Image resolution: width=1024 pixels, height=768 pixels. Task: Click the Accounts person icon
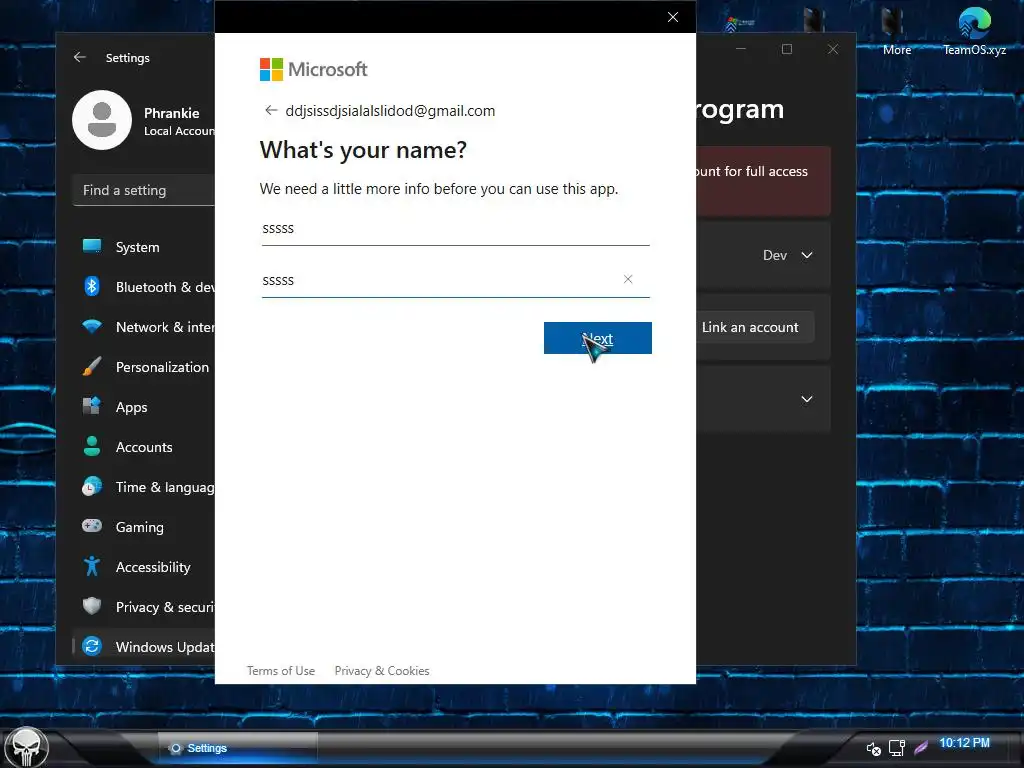pos(92,446)
